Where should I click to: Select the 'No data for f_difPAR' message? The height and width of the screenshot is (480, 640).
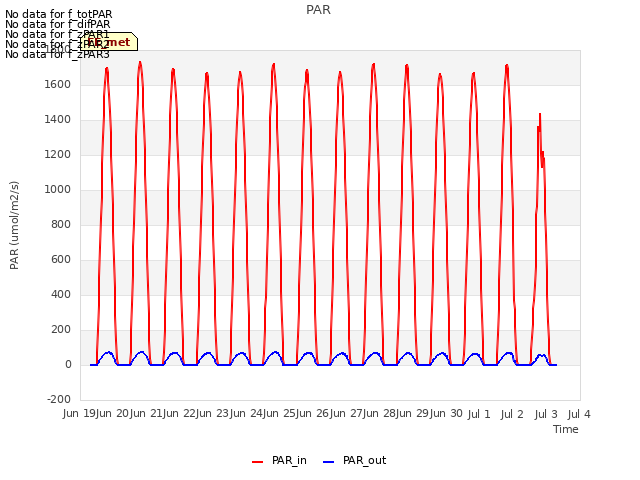(x=58, y=24)
